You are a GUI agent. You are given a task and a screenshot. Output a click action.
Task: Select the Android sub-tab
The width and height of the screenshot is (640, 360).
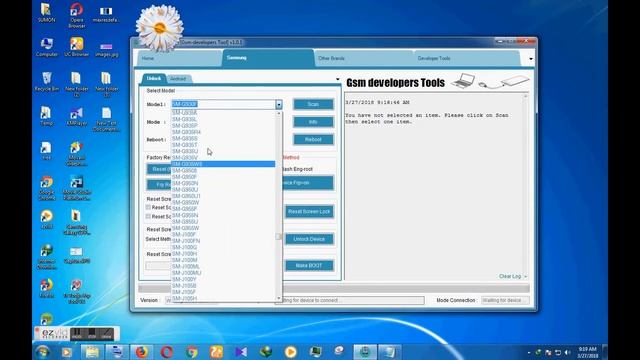pyautogui.click(x=178, y=79)
